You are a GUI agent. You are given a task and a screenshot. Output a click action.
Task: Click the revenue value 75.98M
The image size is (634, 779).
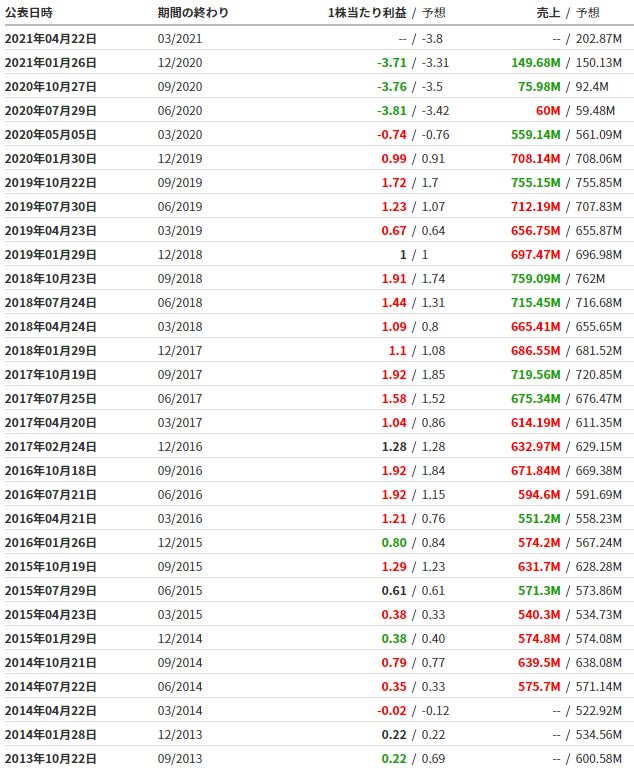click(539, 87)
